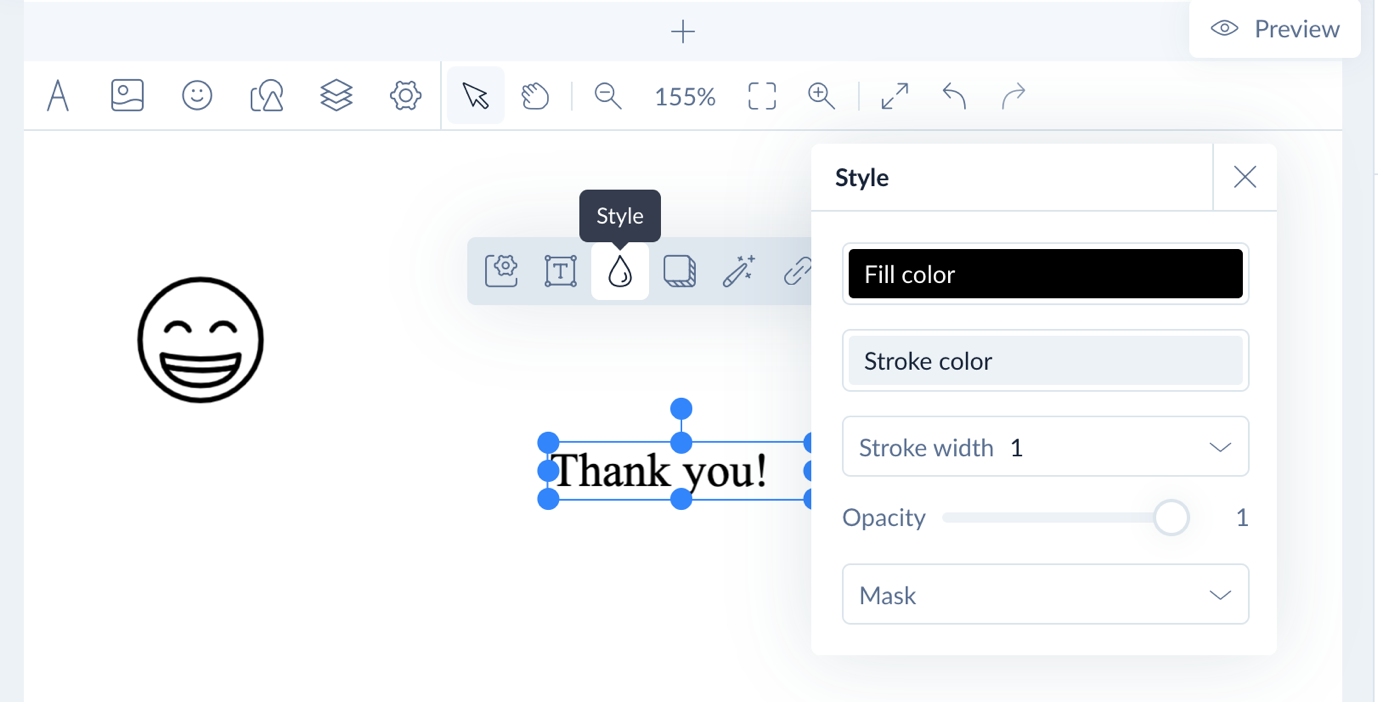
Task: Click the Opacity slider handle
Action: [1171, 518]
